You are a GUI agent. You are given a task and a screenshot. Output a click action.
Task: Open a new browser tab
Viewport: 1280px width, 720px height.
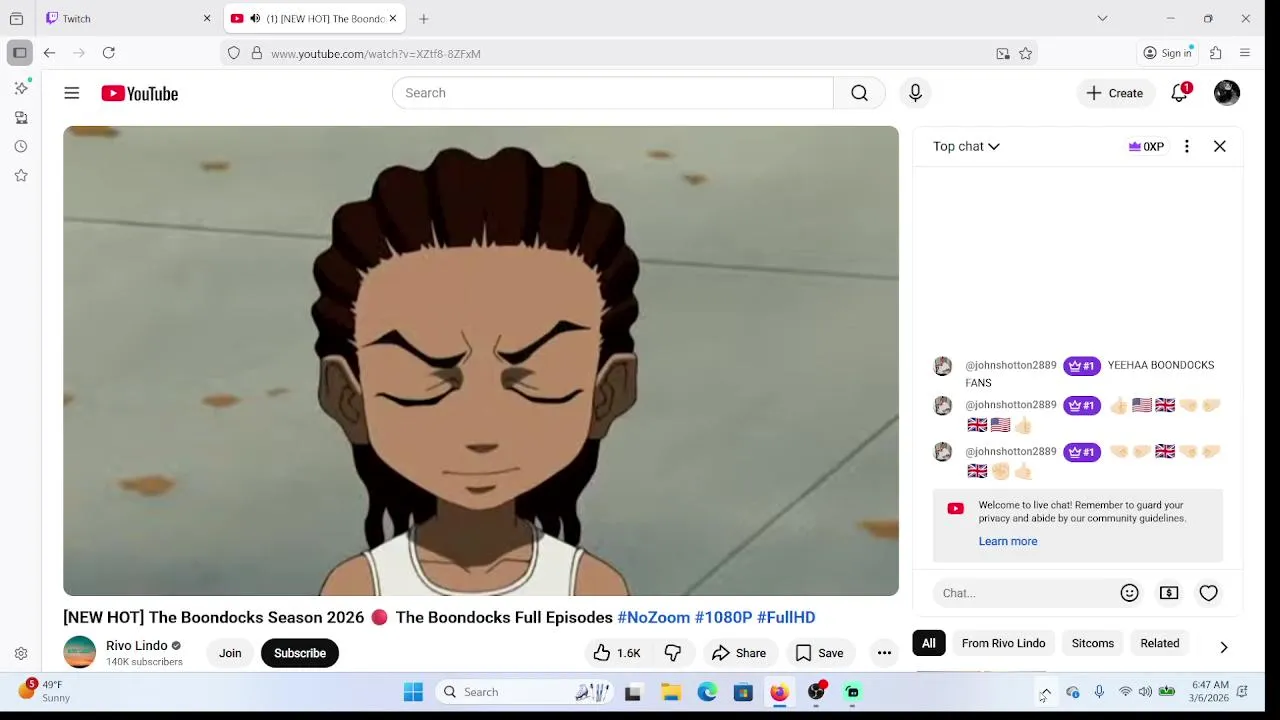point(424,19)
